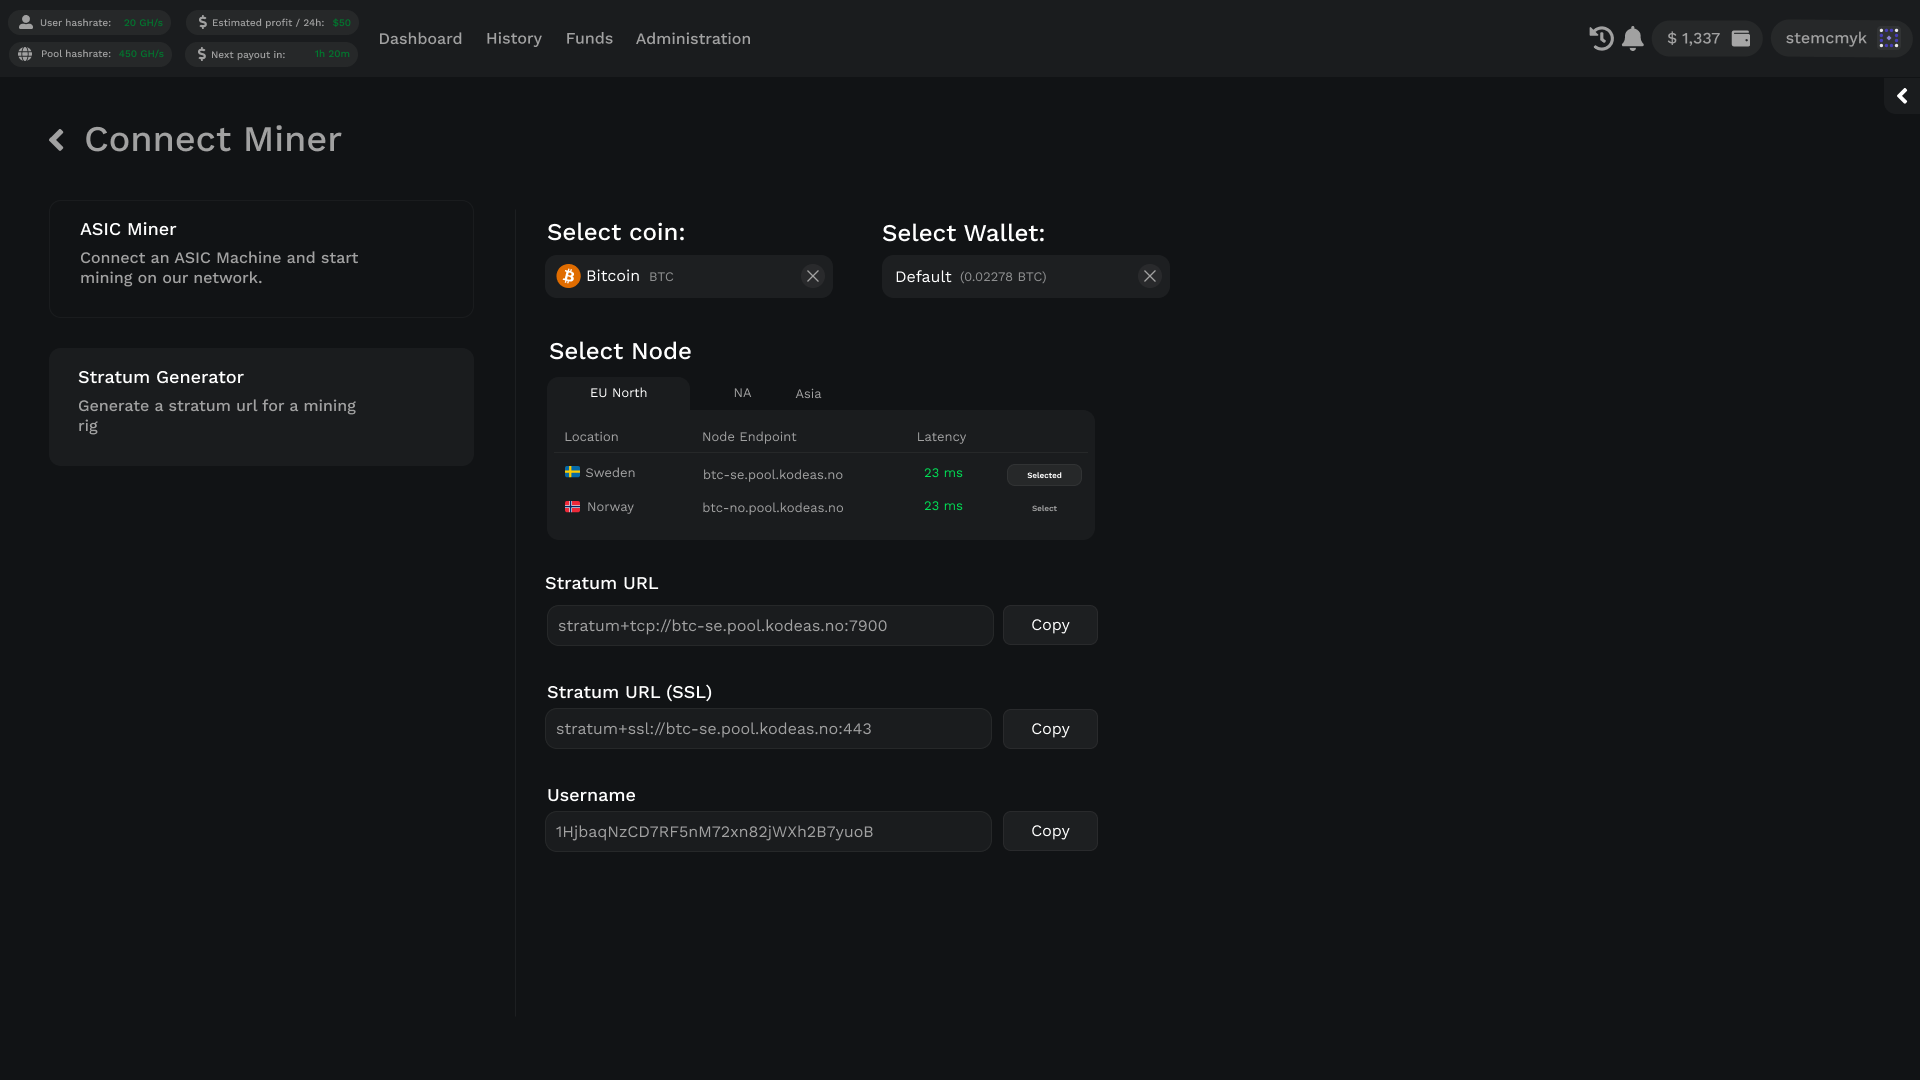
Task: Click the Stratum URL text field
Action: coord(769,626)
